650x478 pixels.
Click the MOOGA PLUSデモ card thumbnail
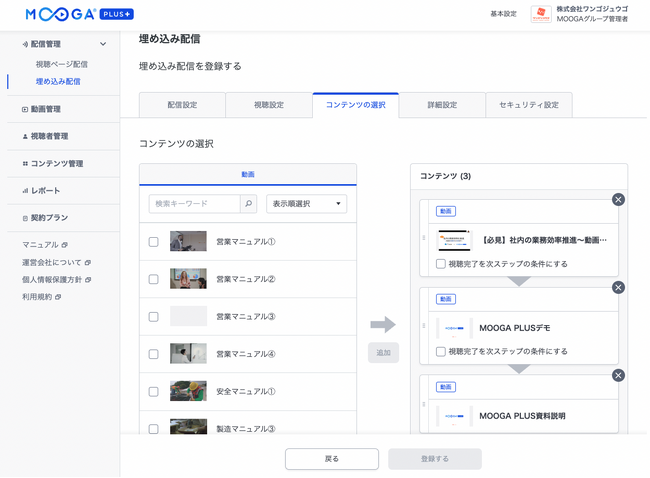(x=454, y=328)
